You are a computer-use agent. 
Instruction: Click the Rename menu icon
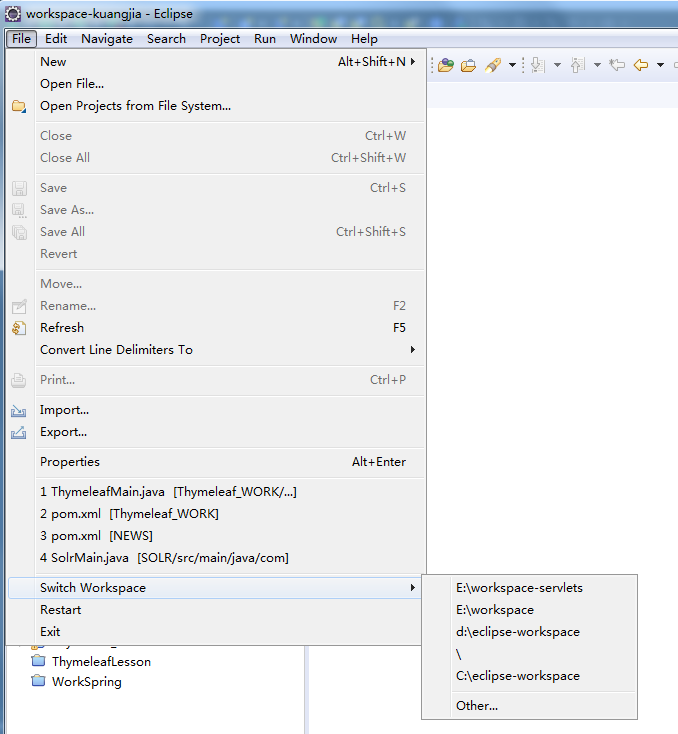(x=19, y=306)
